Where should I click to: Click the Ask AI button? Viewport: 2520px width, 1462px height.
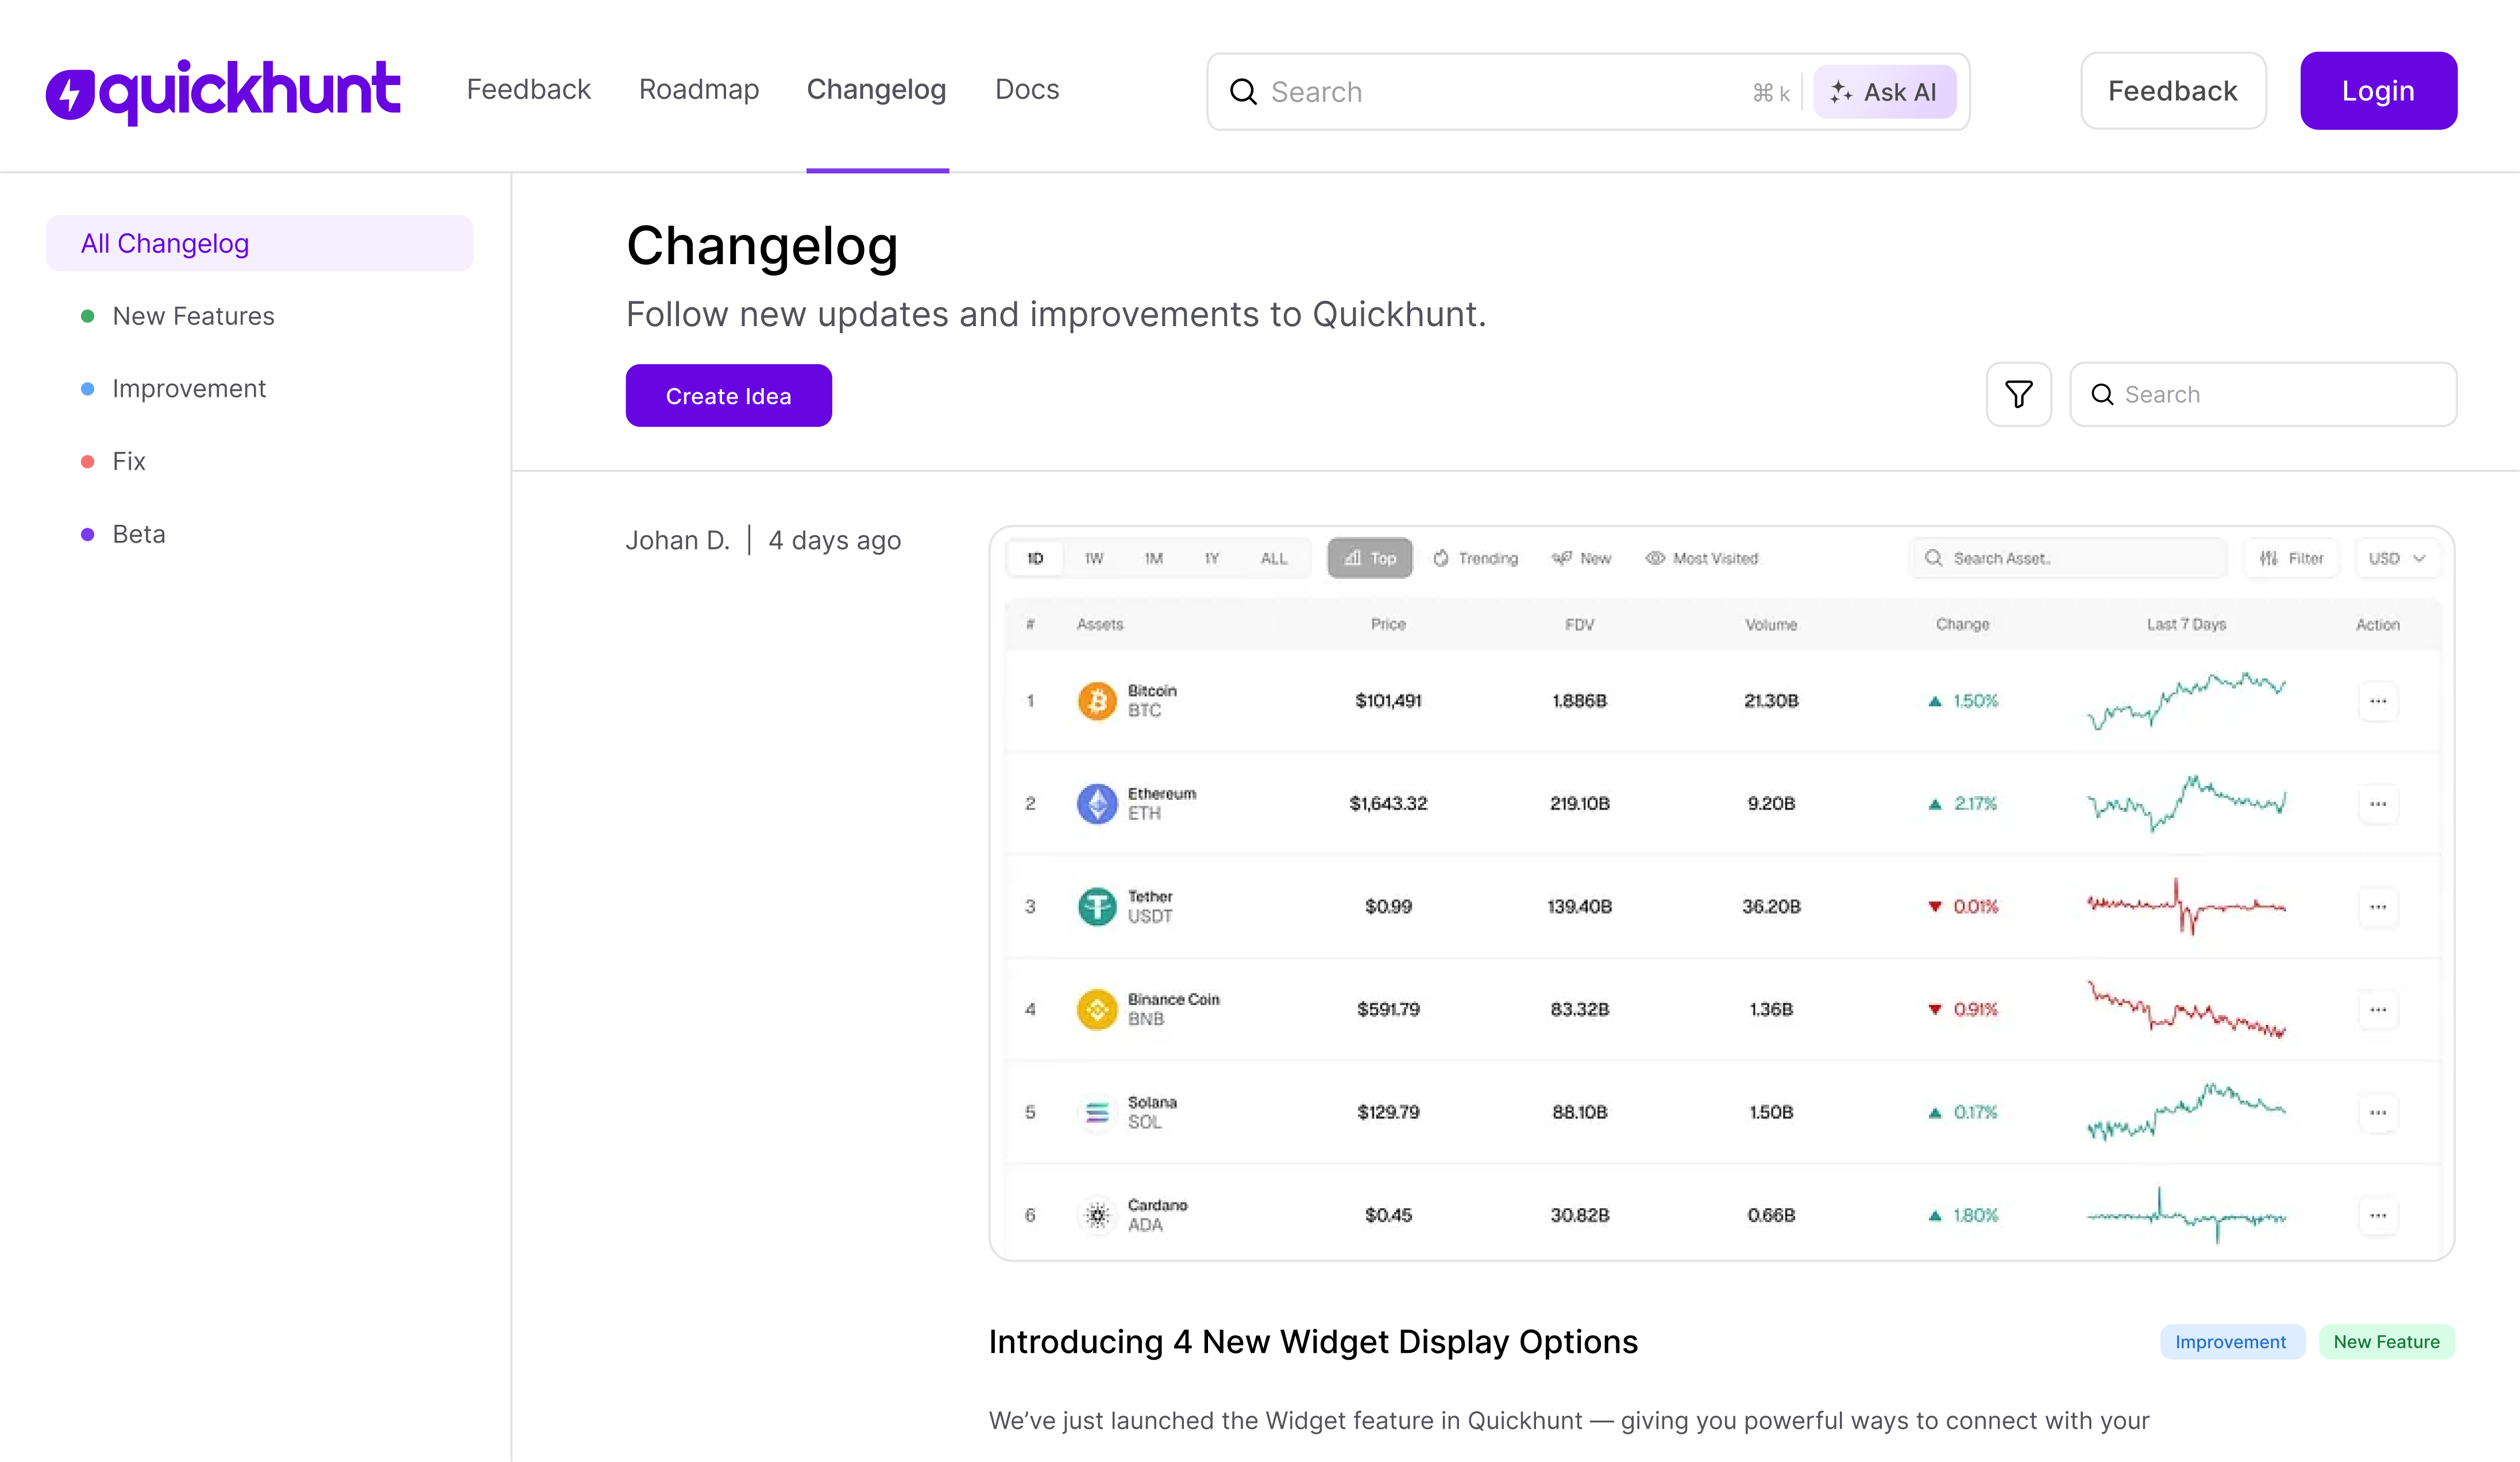(x=1884, y=92)
